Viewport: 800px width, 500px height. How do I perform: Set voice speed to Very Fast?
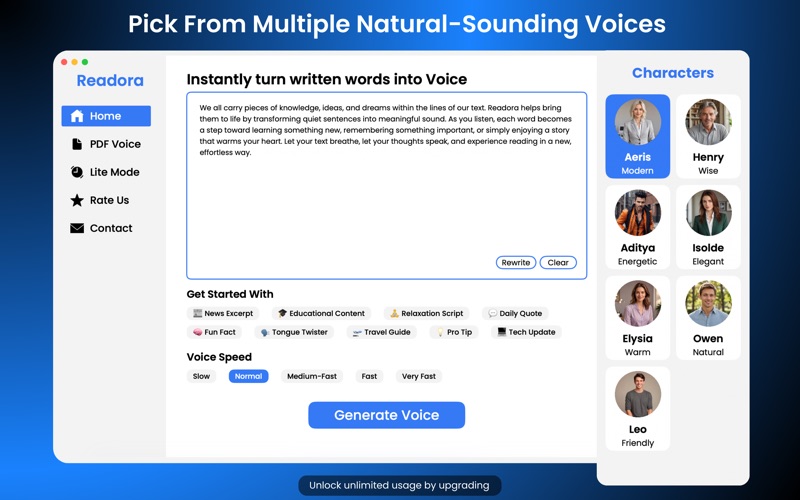(x=419, y=376)
